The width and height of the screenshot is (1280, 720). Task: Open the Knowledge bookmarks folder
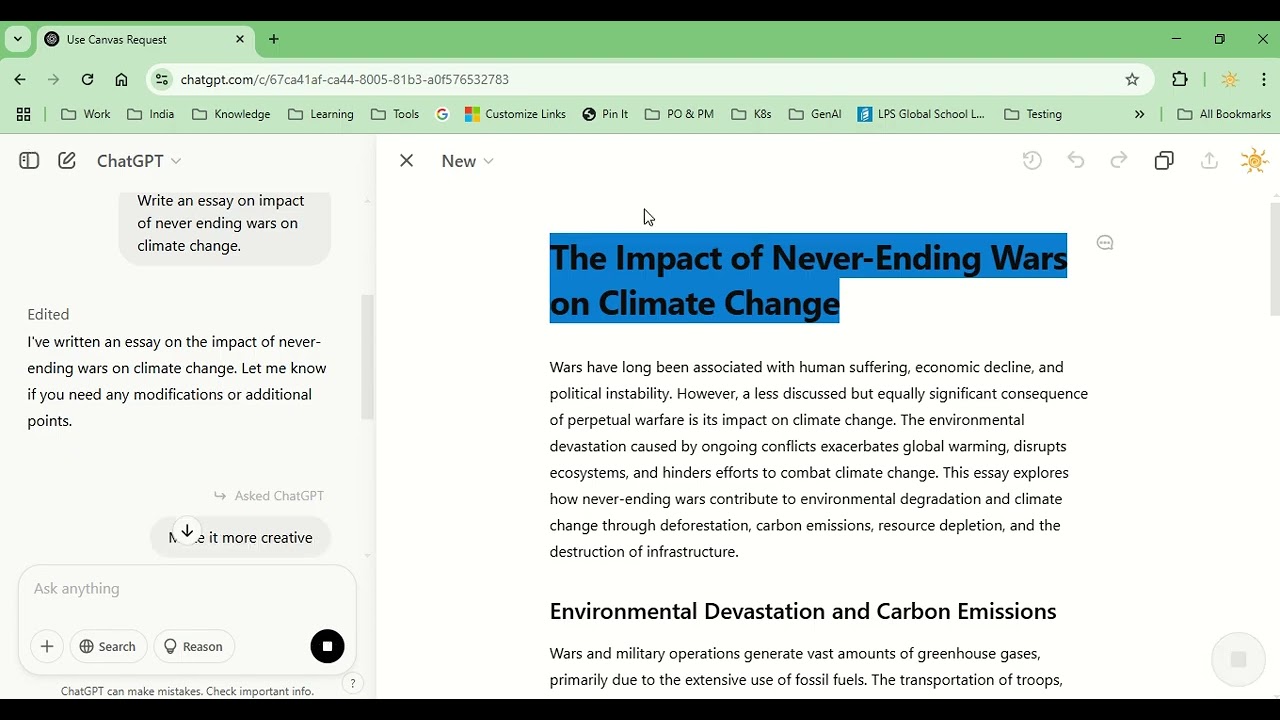231,114
